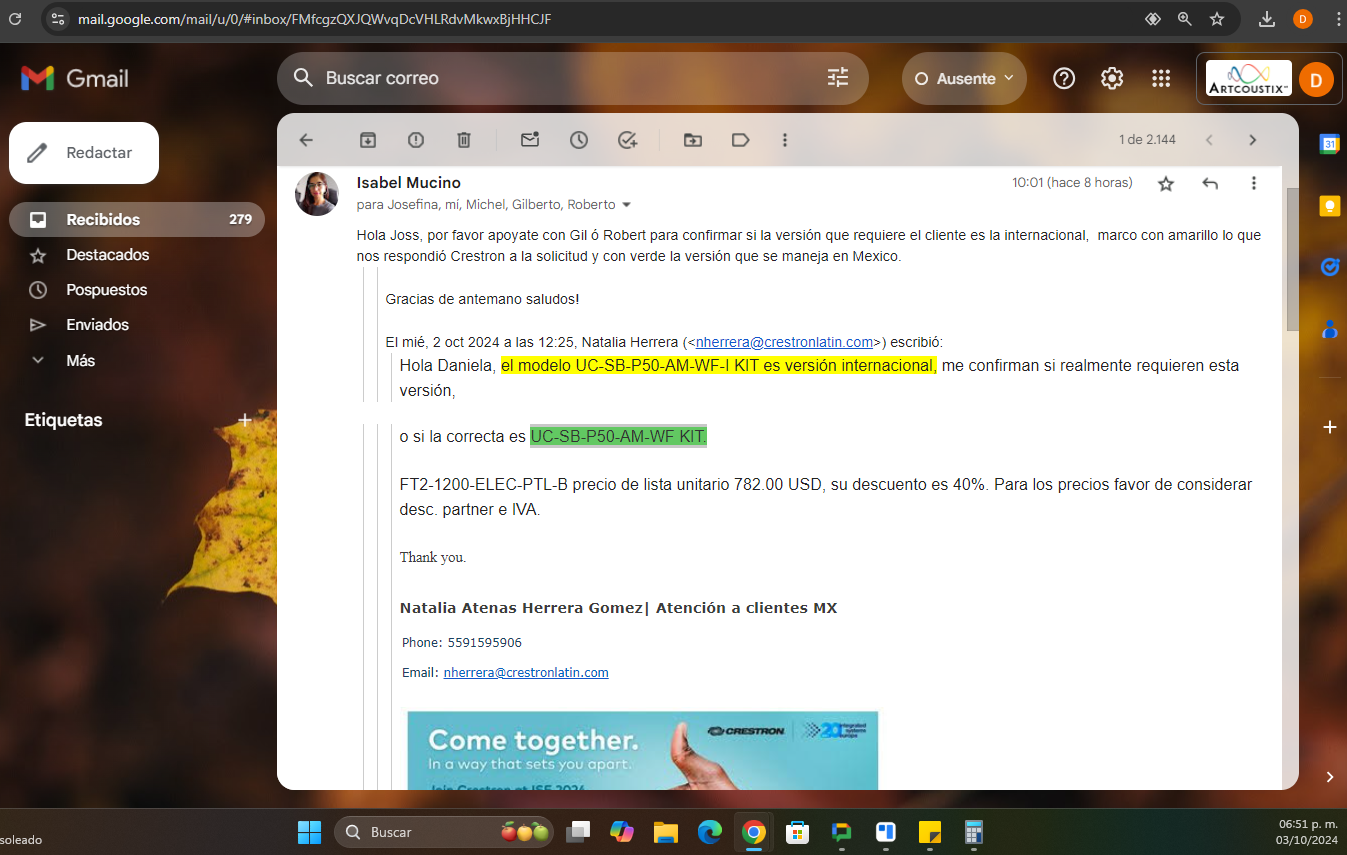Go to the older conversation arrow

(x=1252, y=140)
